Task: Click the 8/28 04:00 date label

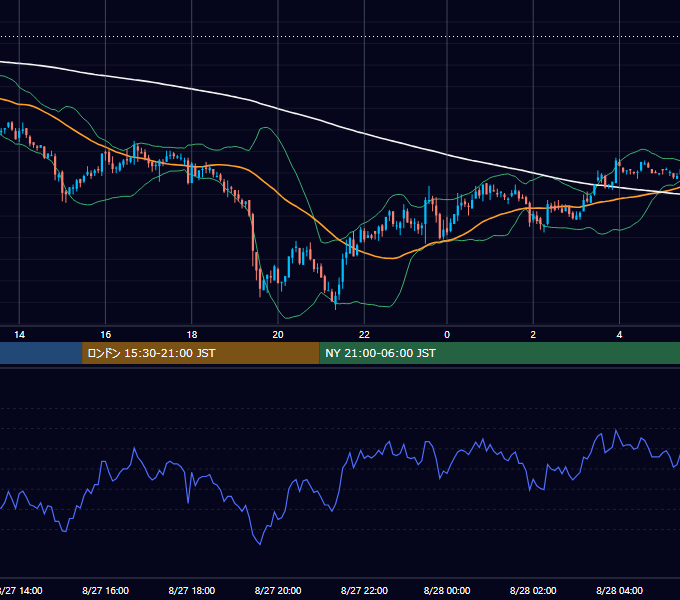Action: tap(619, 590)
